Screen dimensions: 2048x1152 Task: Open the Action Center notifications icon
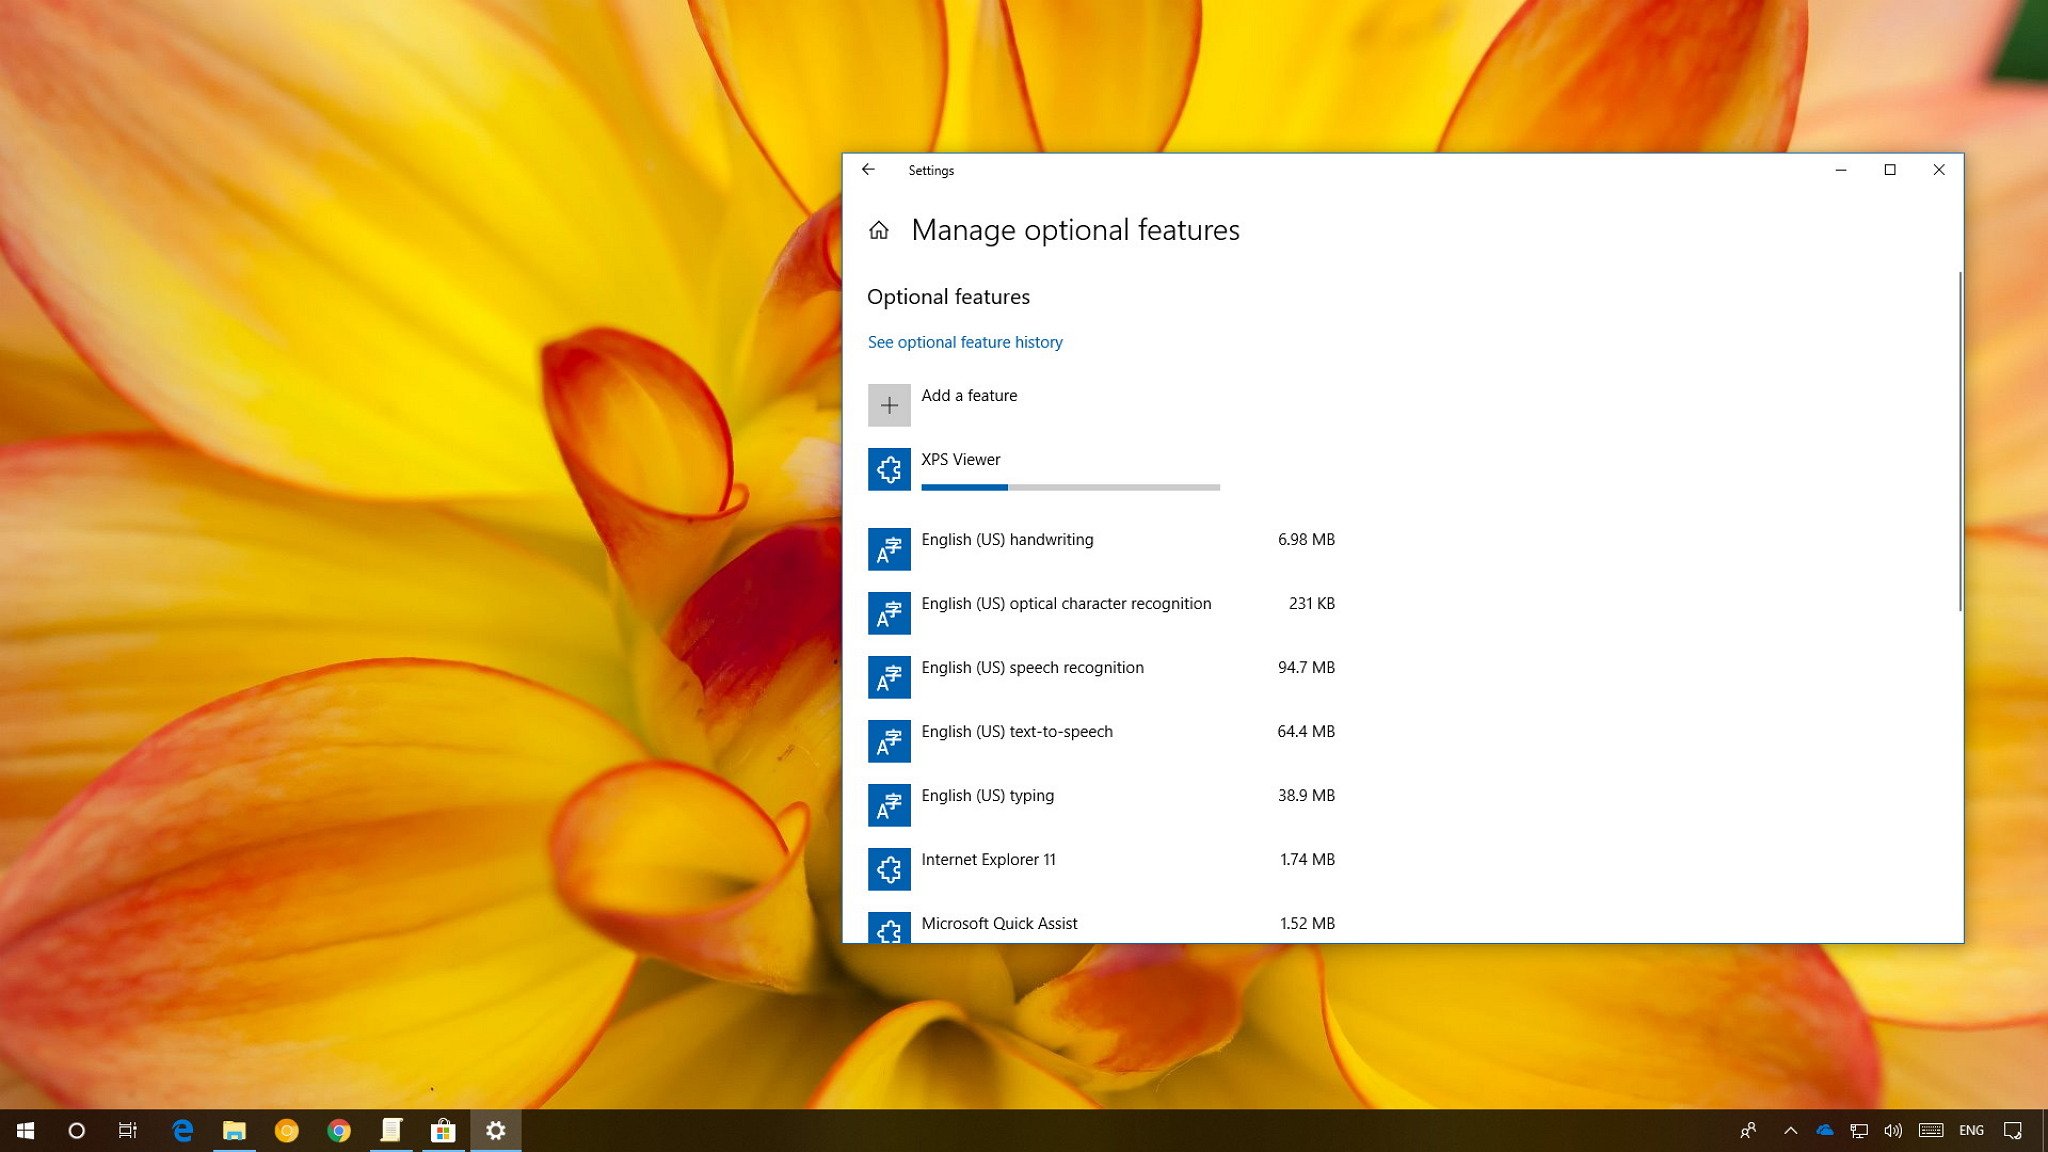pyautogui.click(x=2013, y=1131)
